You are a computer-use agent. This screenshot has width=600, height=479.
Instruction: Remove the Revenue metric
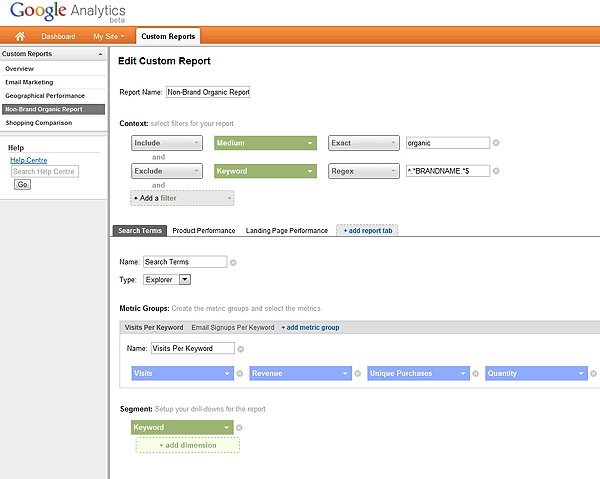pyautogui.click(x=357, y=374)
